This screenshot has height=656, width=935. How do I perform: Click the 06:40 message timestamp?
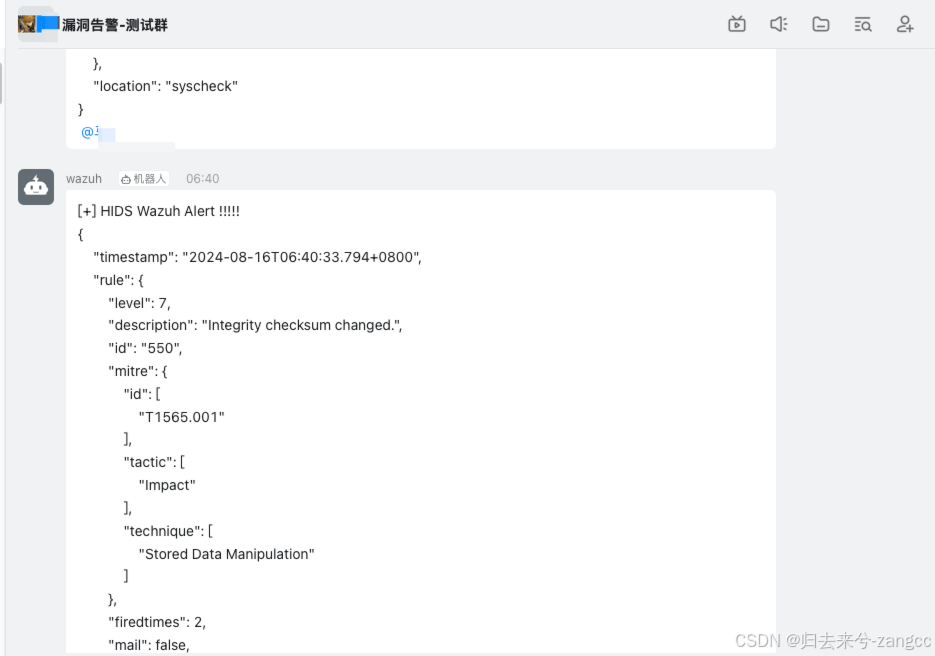(x=202, y=178)
